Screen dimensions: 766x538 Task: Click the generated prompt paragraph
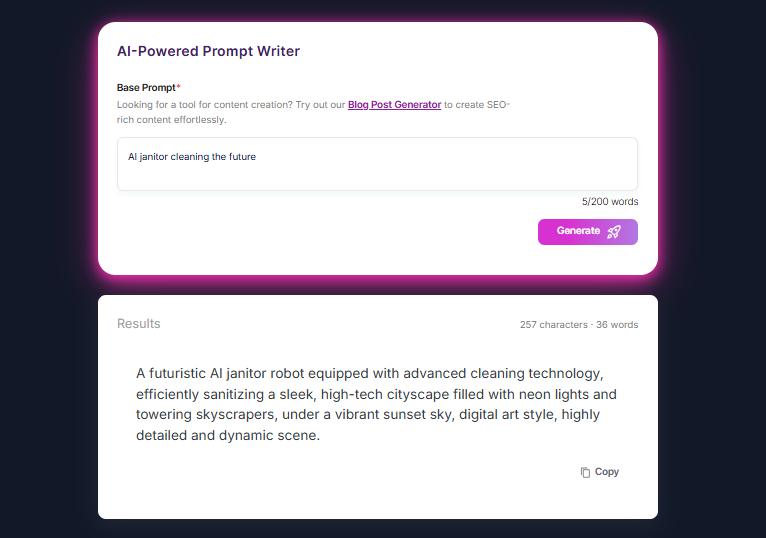point(377,404)
